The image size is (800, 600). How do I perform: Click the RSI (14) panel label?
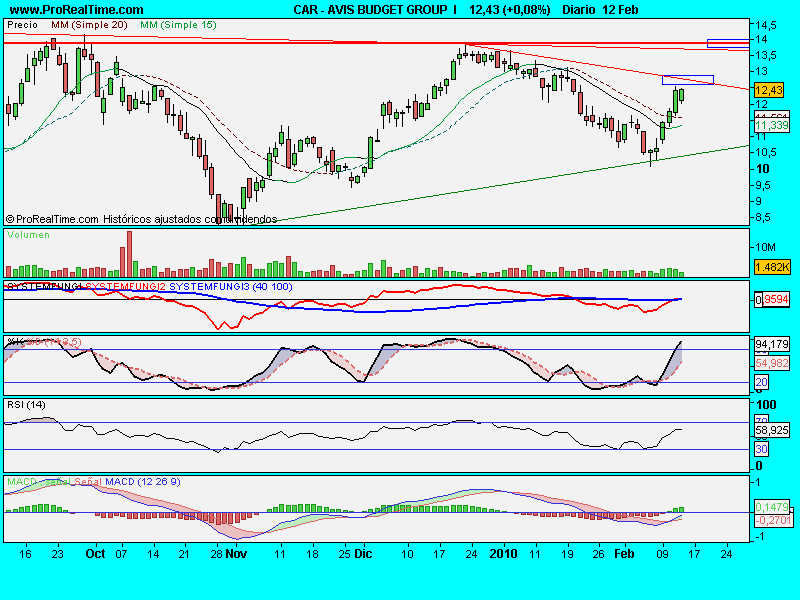coord(26,405)
